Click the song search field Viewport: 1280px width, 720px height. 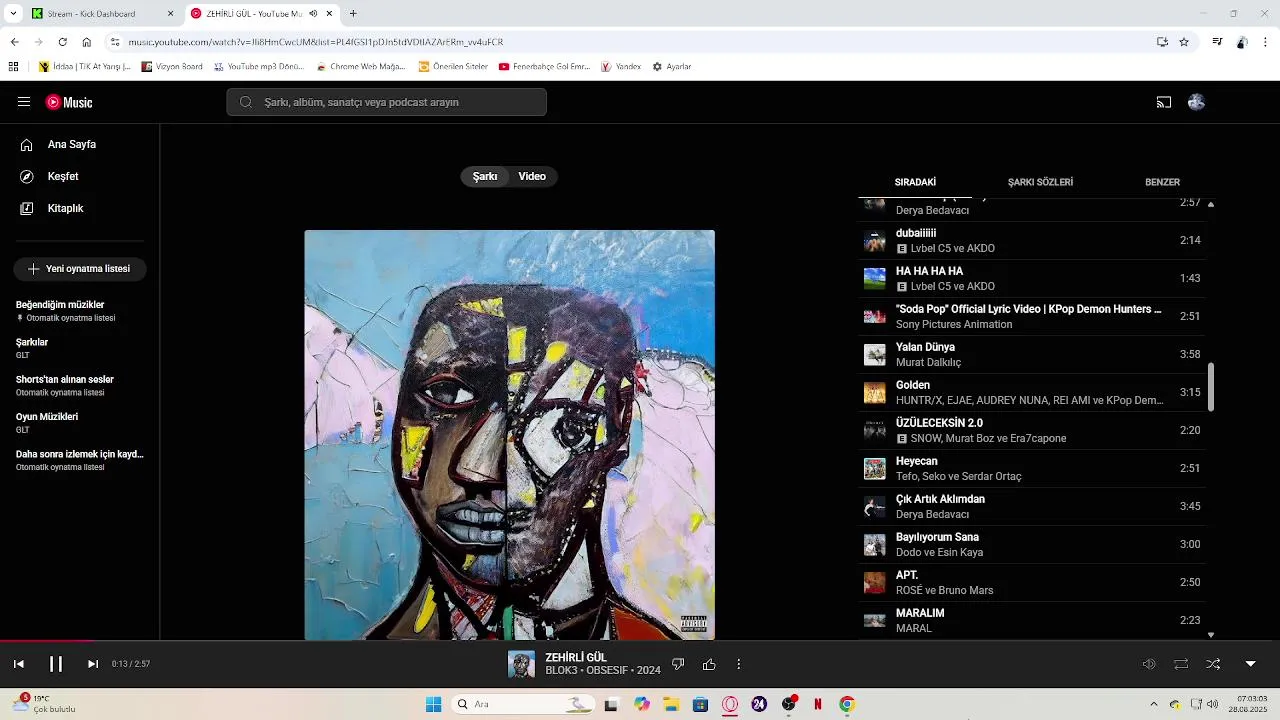(386, 102)
